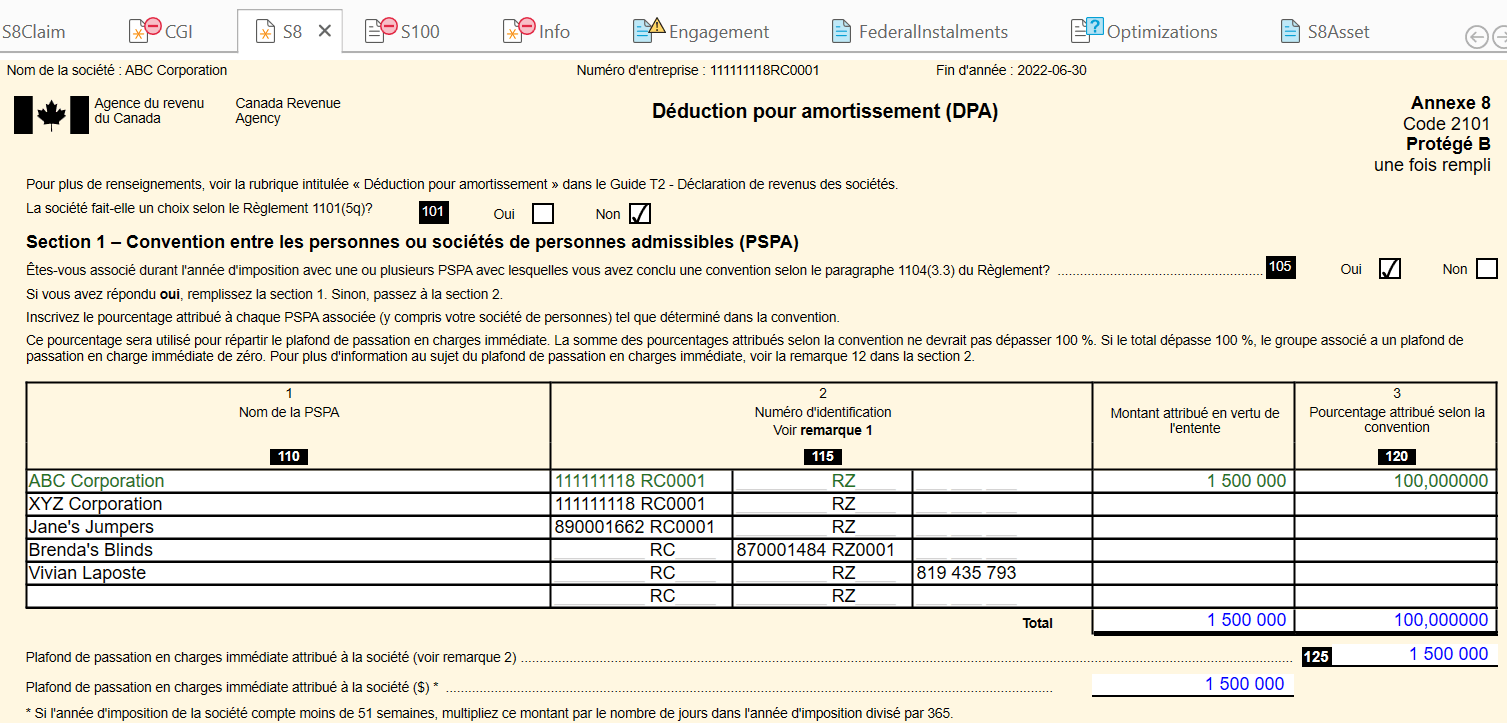Click the Vivian Laposte name cell
The image size is (1507, 723).
288,573
